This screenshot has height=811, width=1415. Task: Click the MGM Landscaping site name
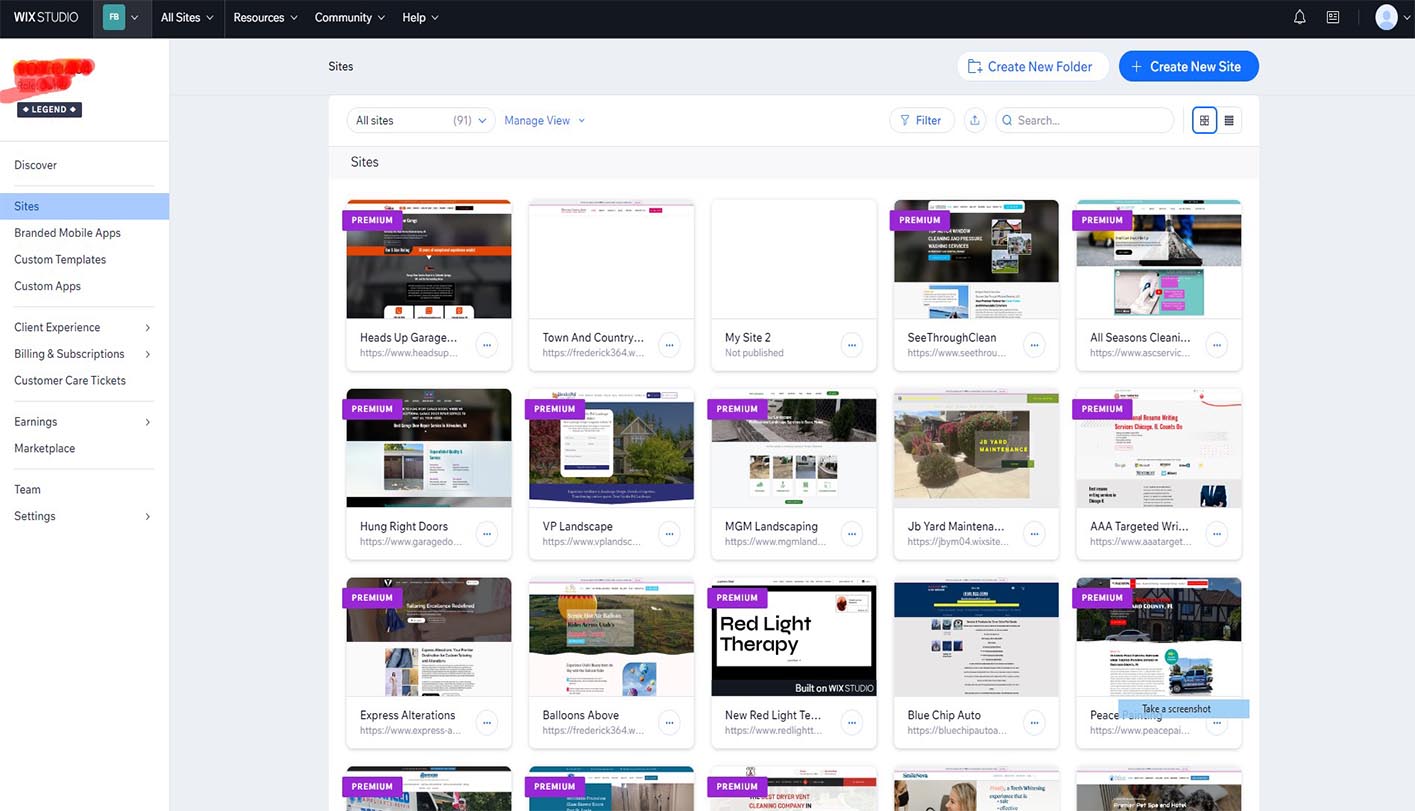[771, 526]
